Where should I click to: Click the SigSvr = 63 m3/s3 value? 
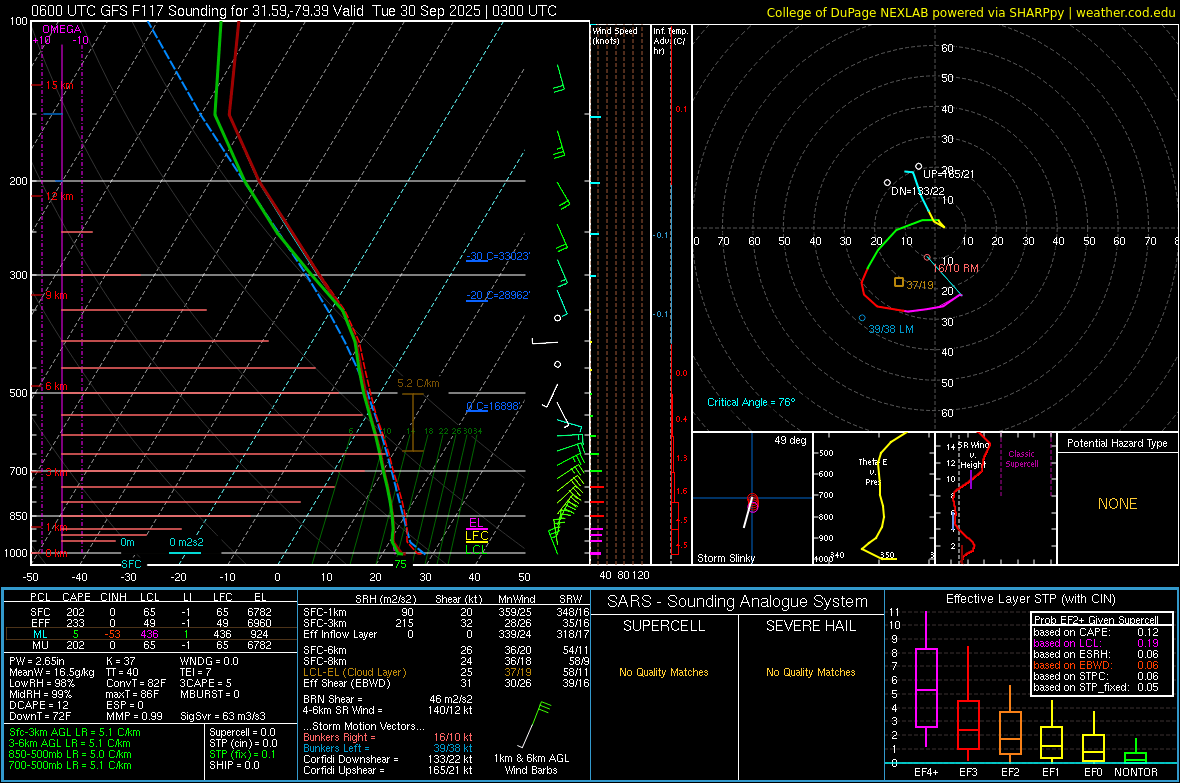(x=223, y=716)
